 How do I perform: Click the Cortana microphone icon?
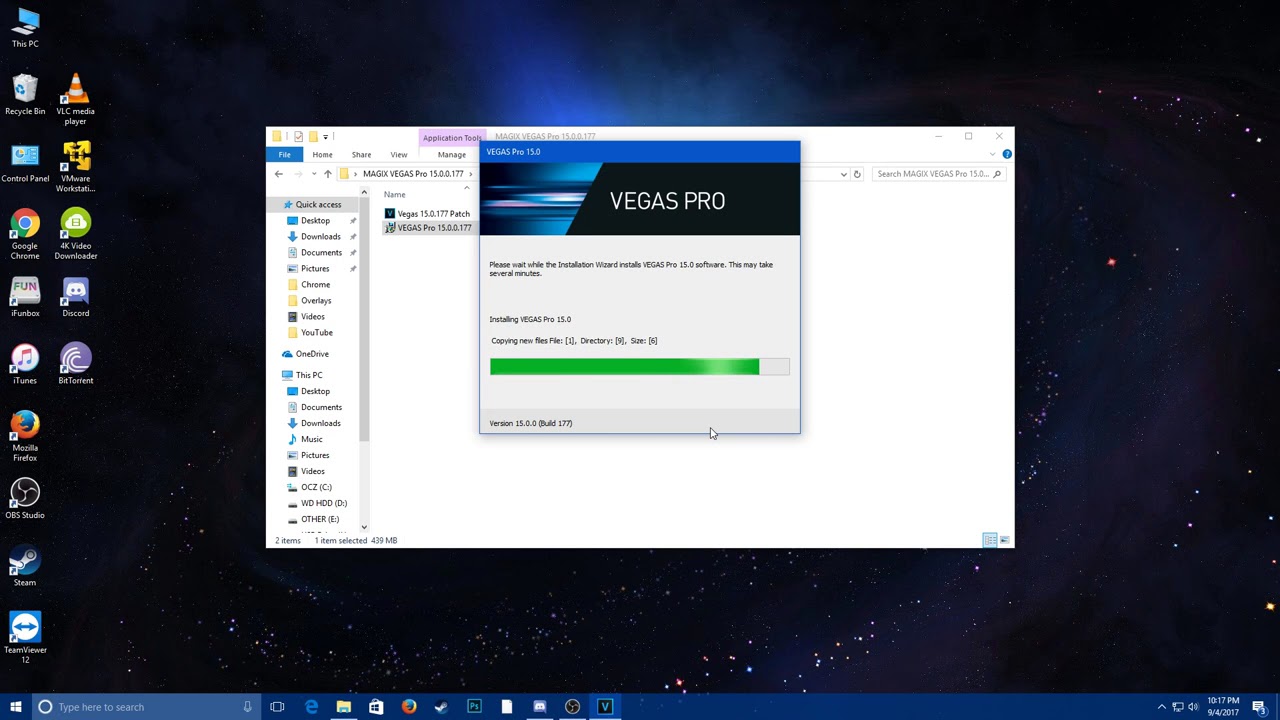pyautogui.click(x=247, y=707)
